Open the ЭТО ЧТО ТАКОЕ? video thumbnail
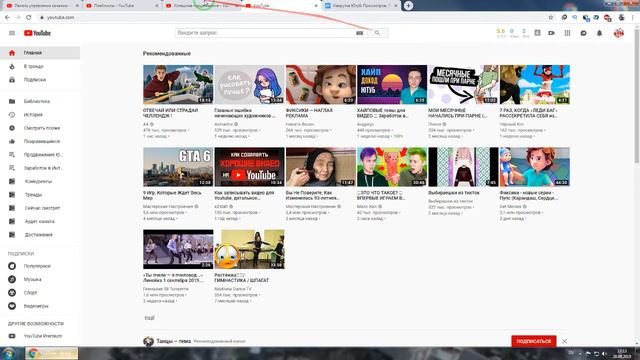 (392, 167)
